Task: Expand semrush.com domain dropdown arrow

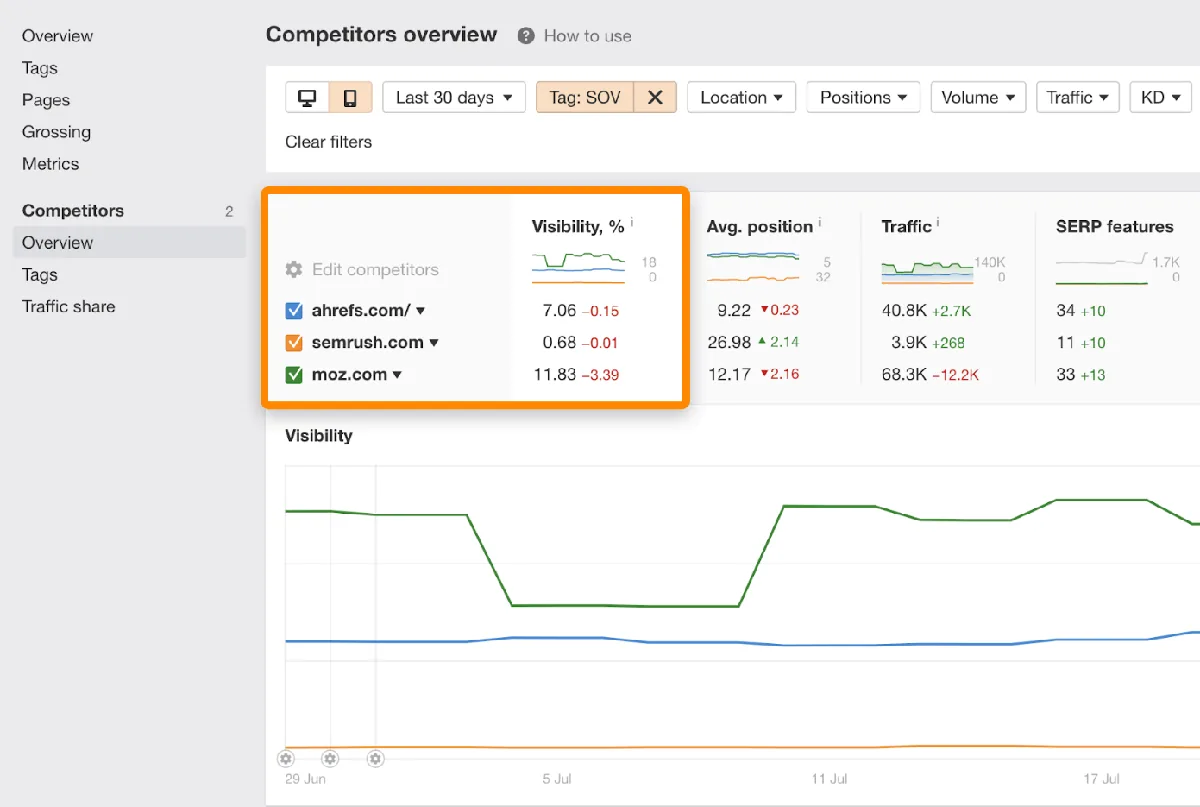Action: [434, 343]
